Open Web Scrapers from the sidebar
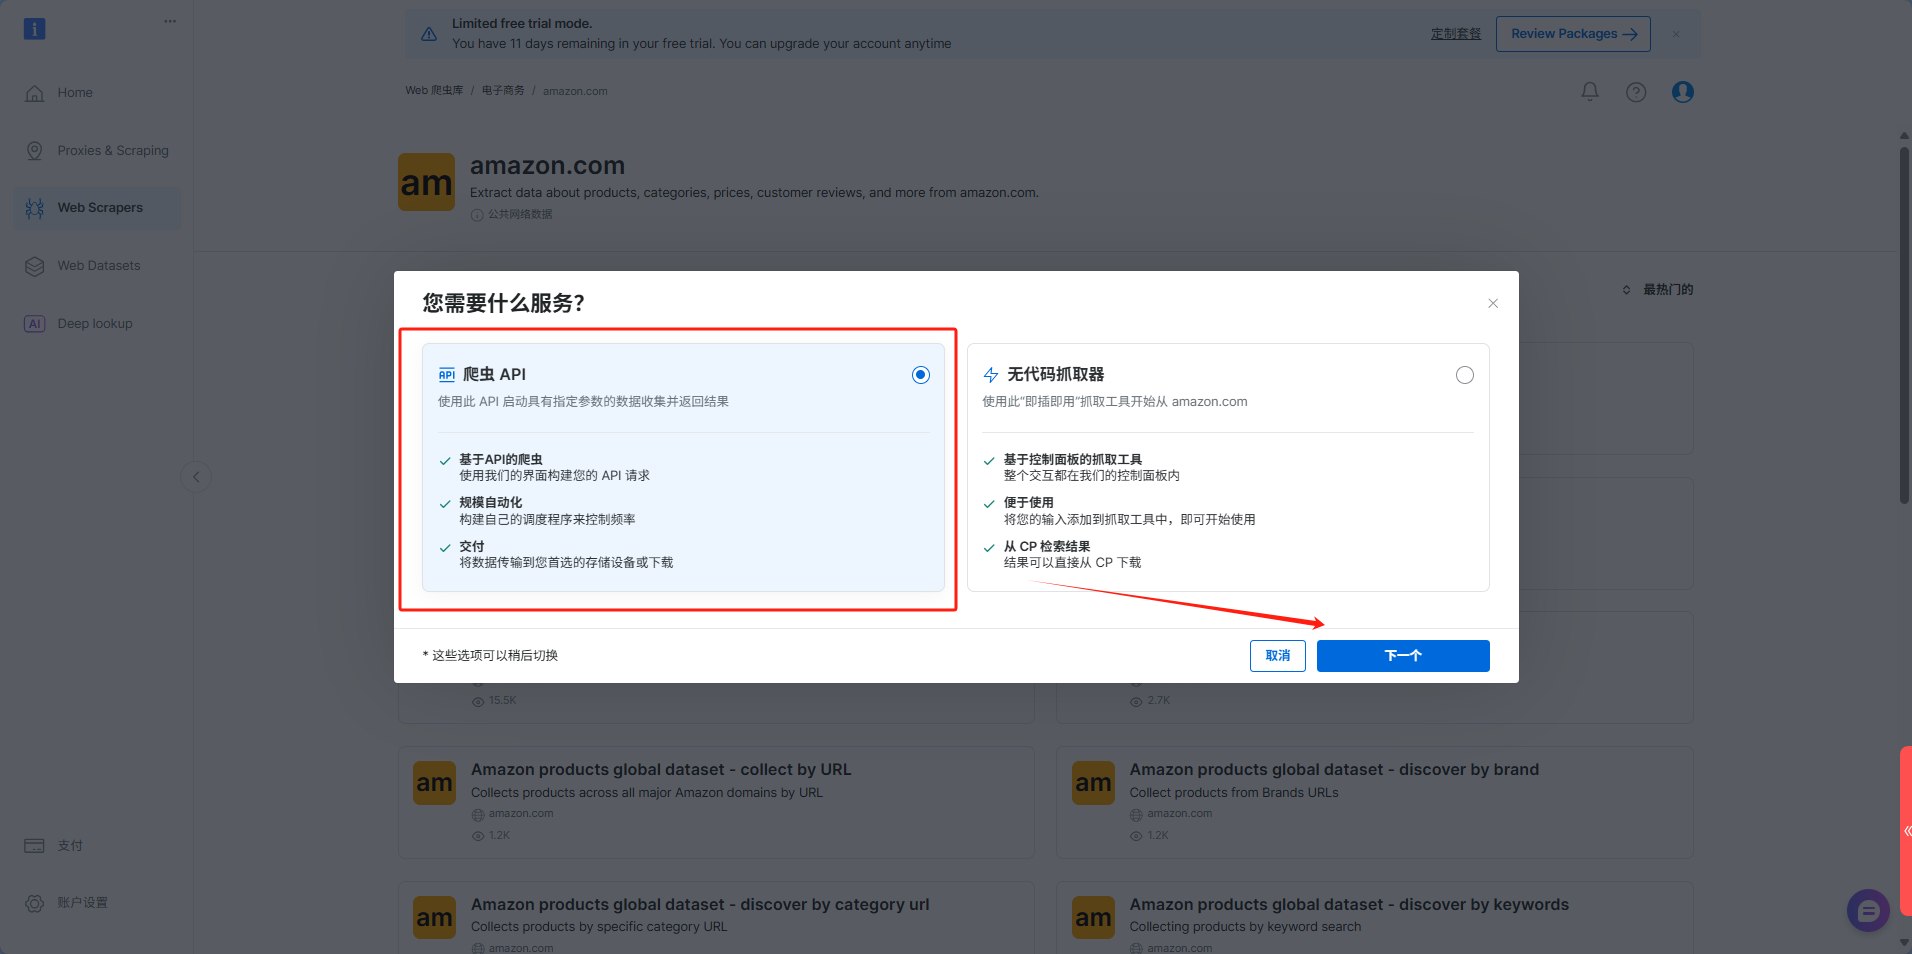Screen dimensions: 1912x954 tap(100, 207)
